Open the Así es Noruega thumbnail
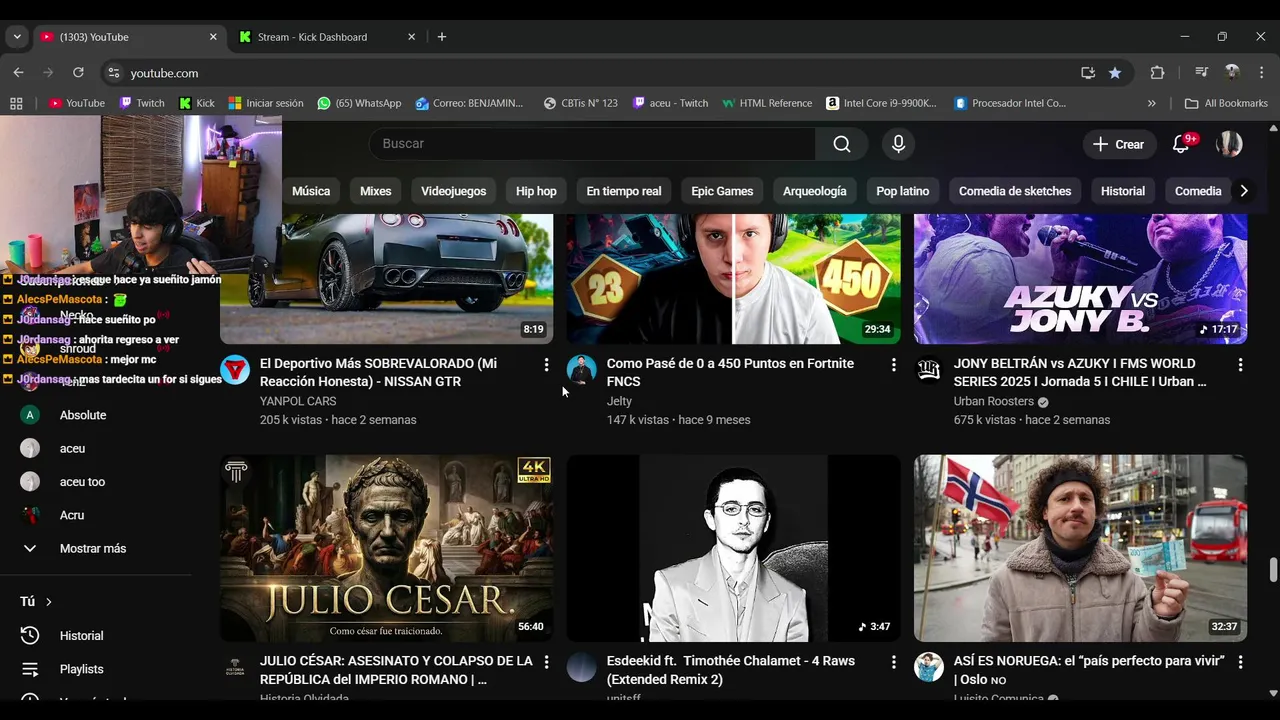 [1080, 548]
